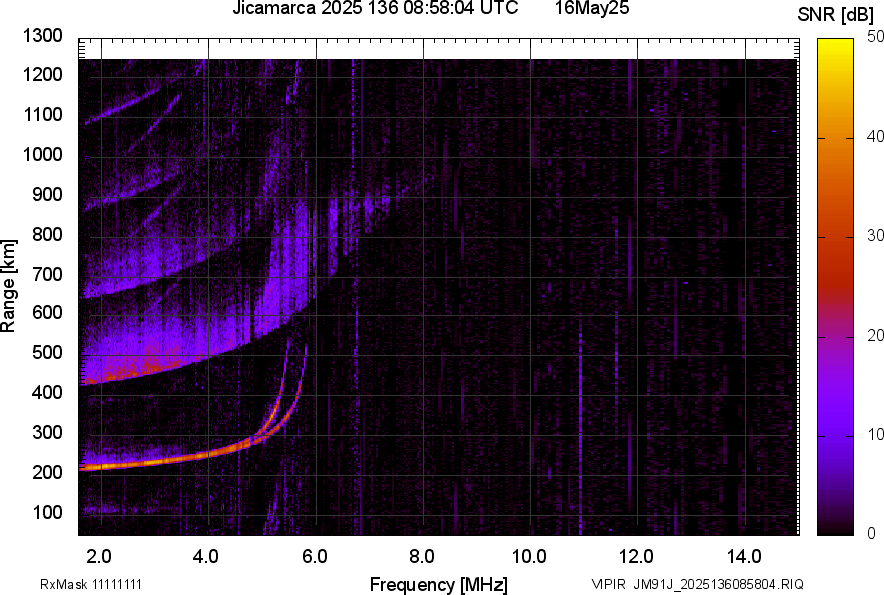Click the 'RxMask 11111111' footer text

(91, 584)
